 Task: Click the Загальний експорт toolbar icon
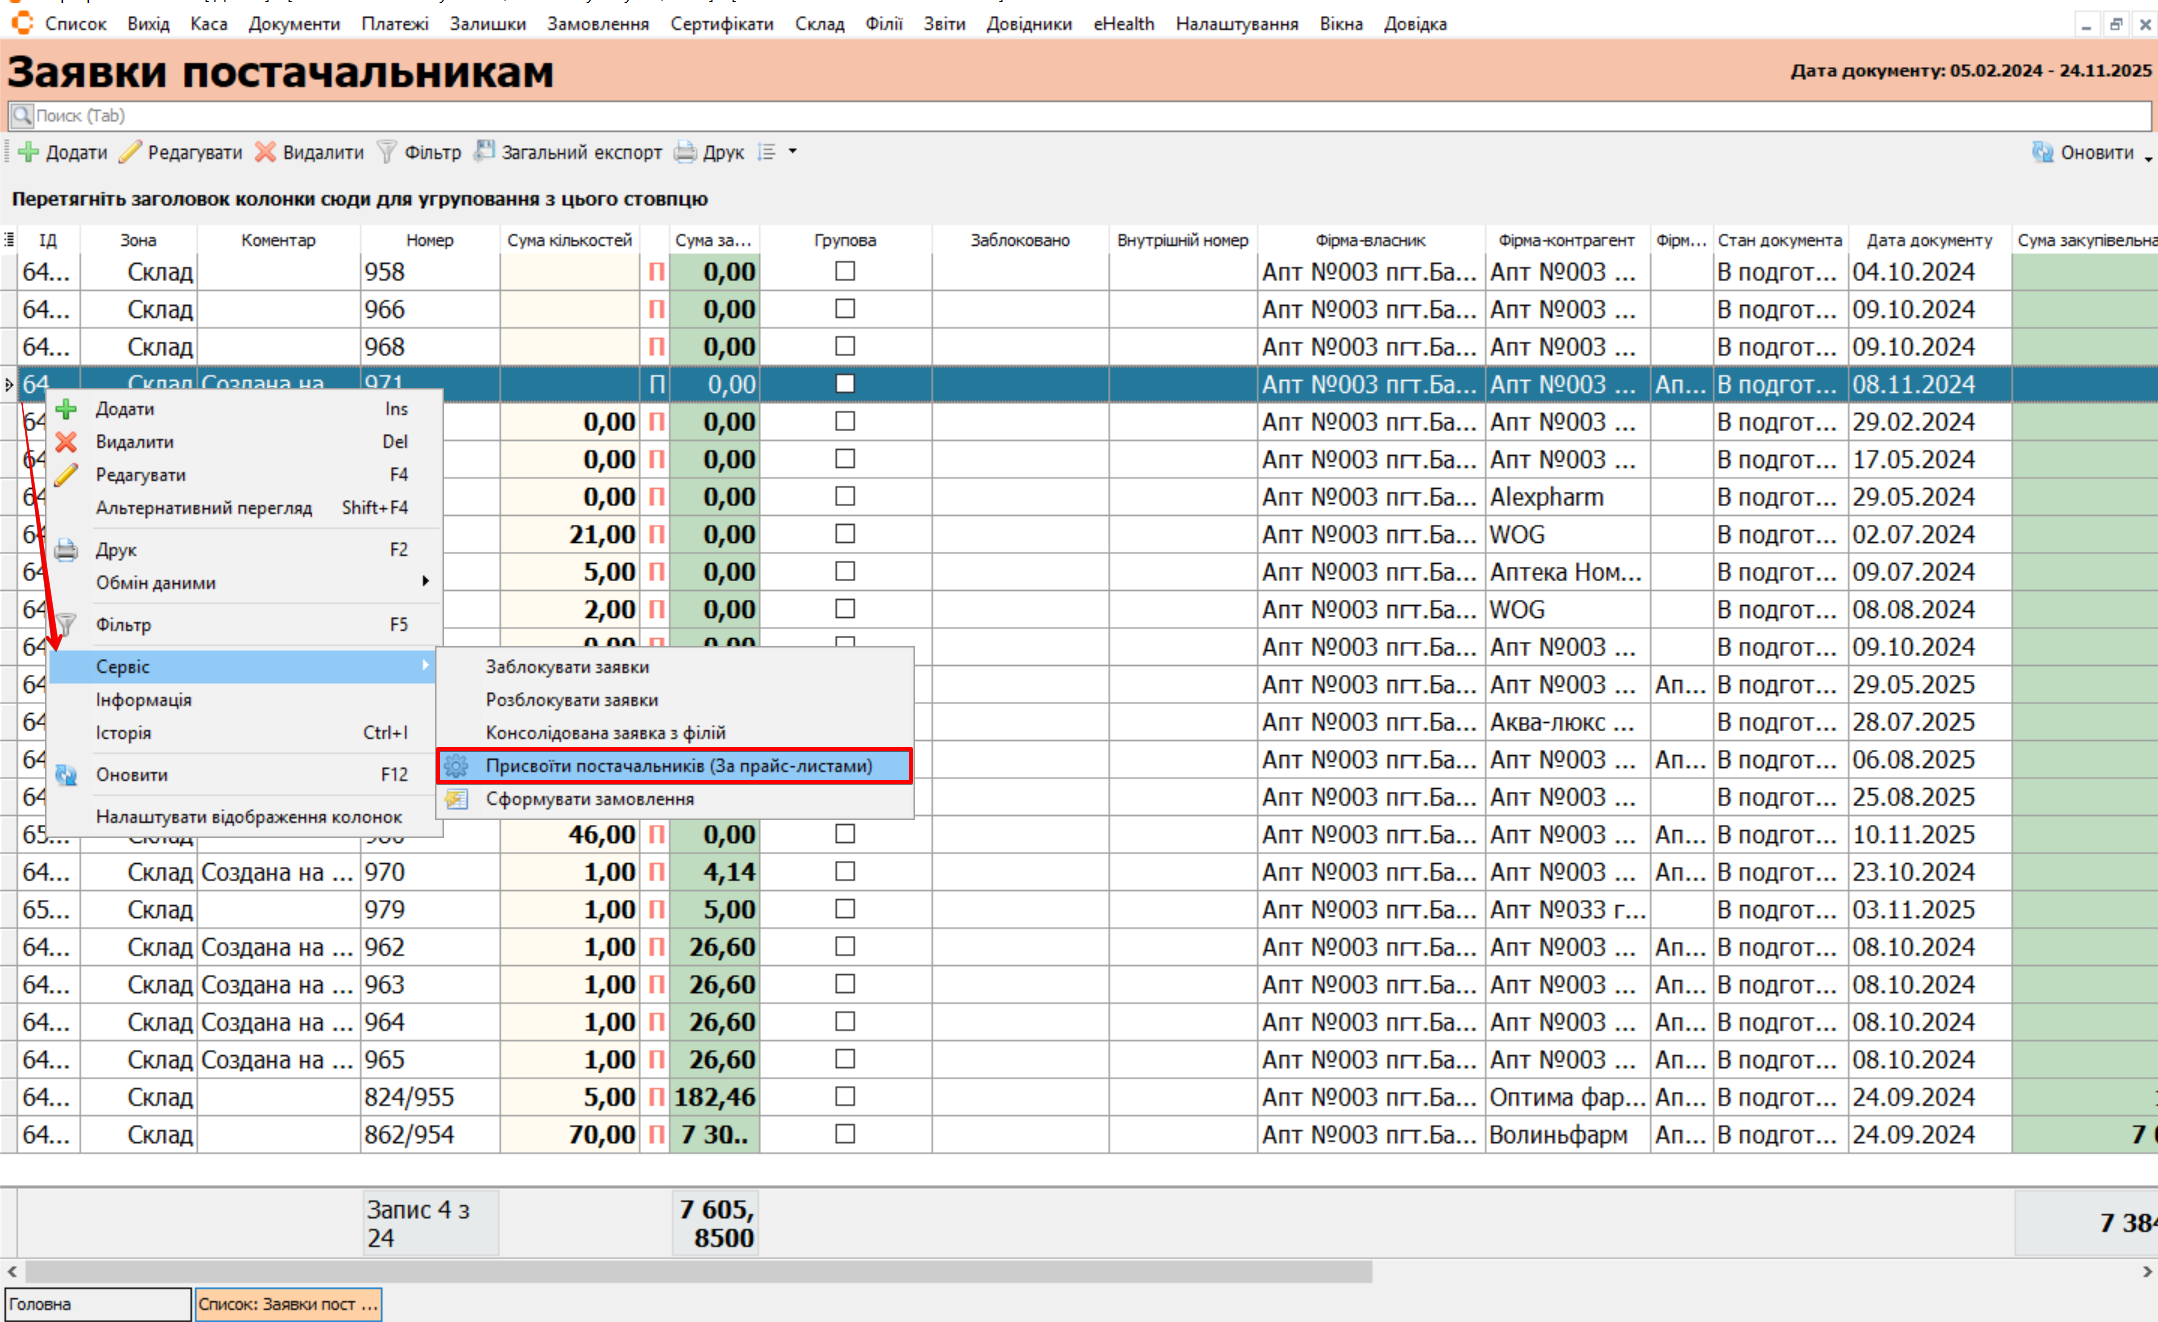(485, 152)
